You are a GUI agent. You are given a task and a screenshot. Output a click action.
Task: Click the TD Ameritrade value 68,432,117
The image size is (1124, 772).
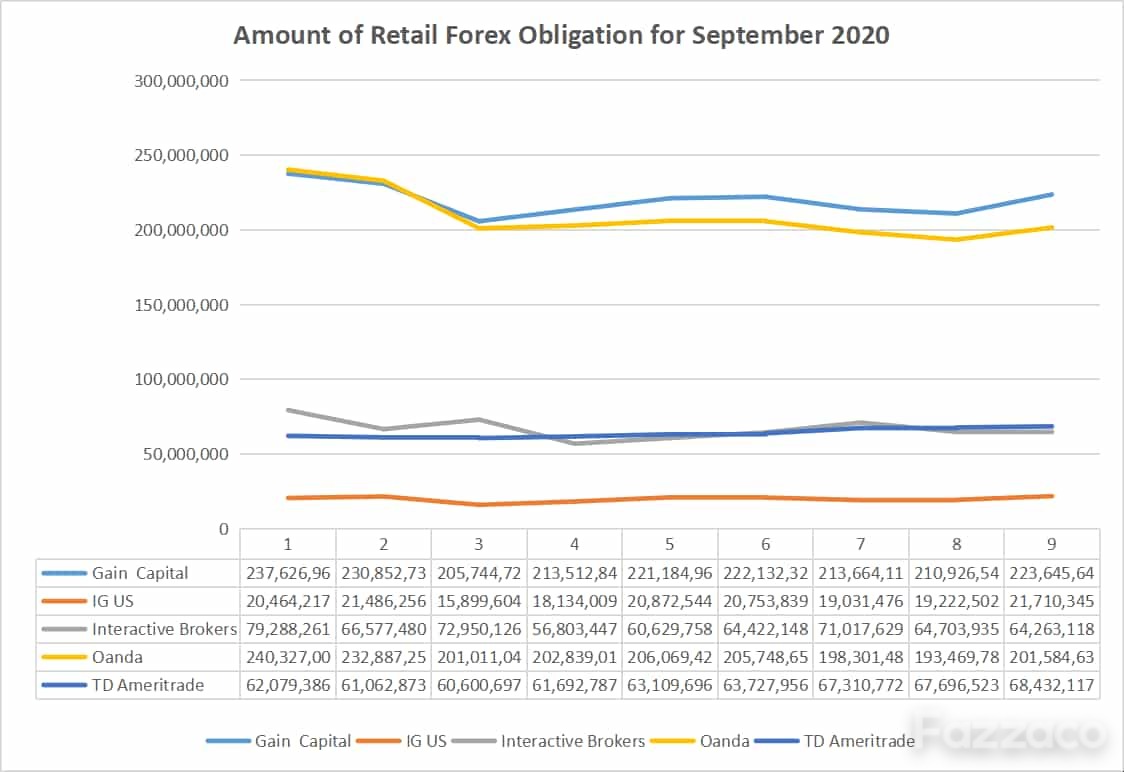coord(1052,685)
